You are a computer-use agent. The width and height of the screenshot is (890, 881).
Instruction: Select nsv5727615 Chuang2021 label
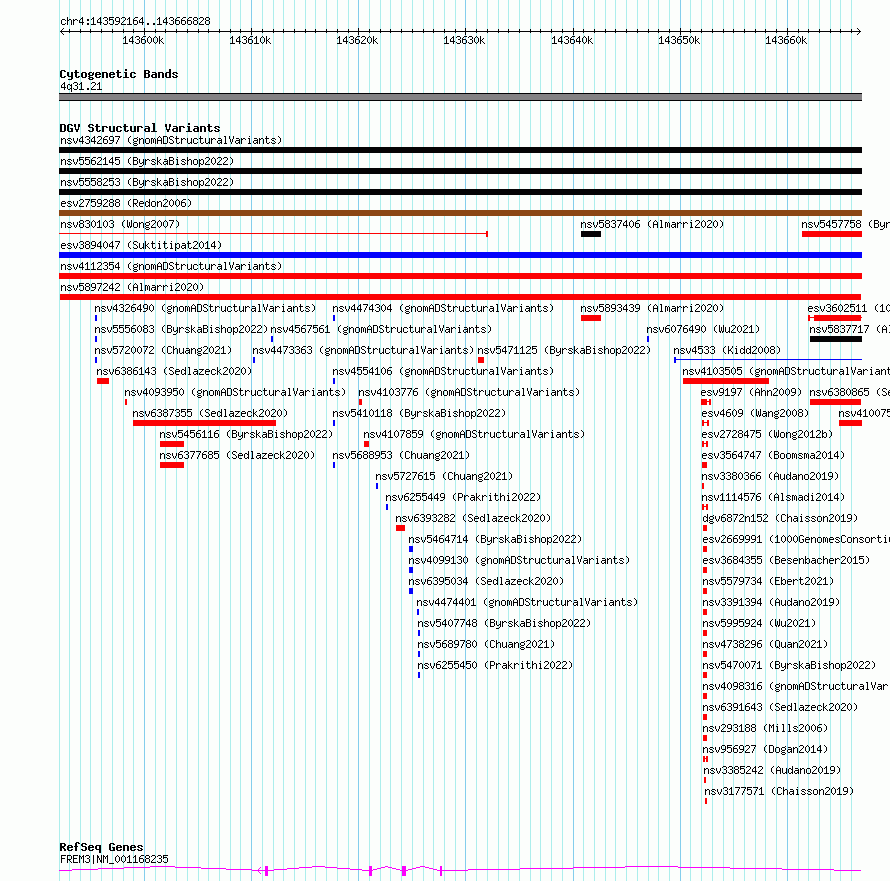coord(444,476)
